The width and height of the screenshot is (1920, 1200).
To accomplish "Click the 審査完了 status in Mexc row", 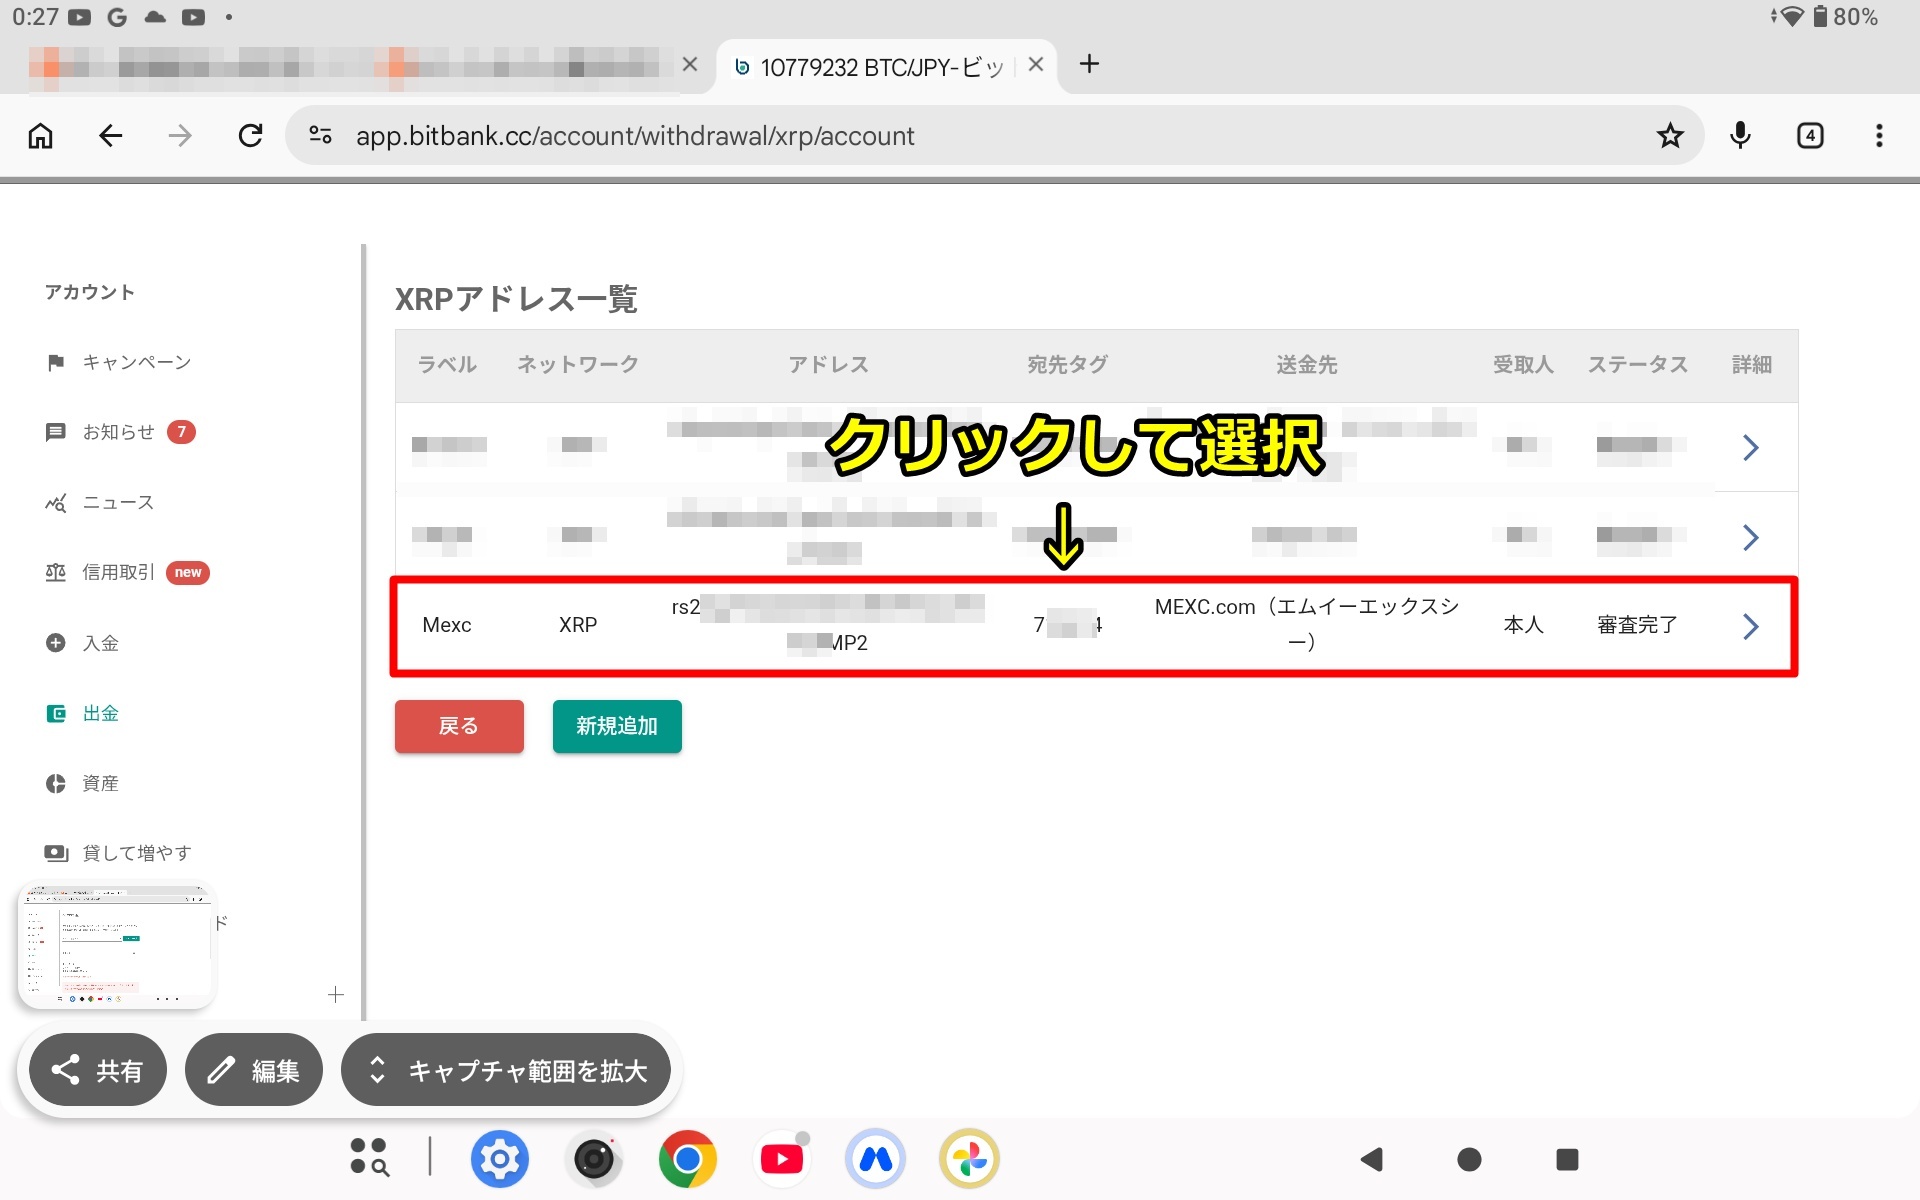I will tap(1637, 625).
